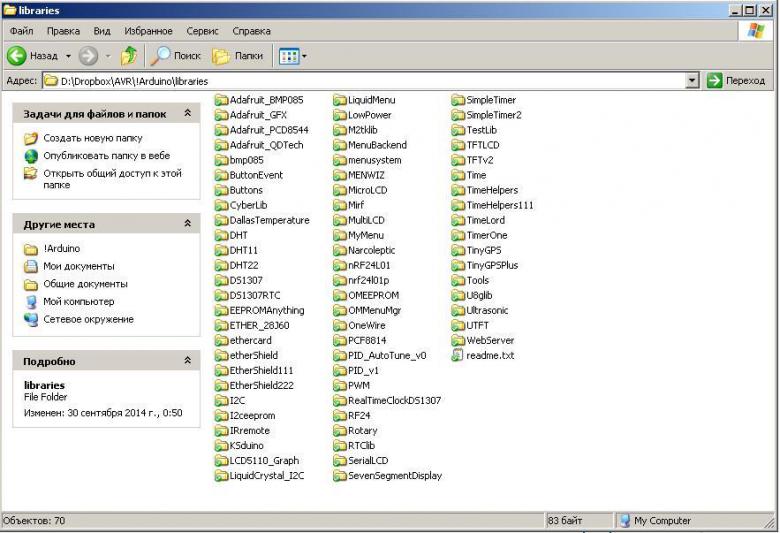Click the UTFT folder name
The image size is (780, 533).
point(478,325)
